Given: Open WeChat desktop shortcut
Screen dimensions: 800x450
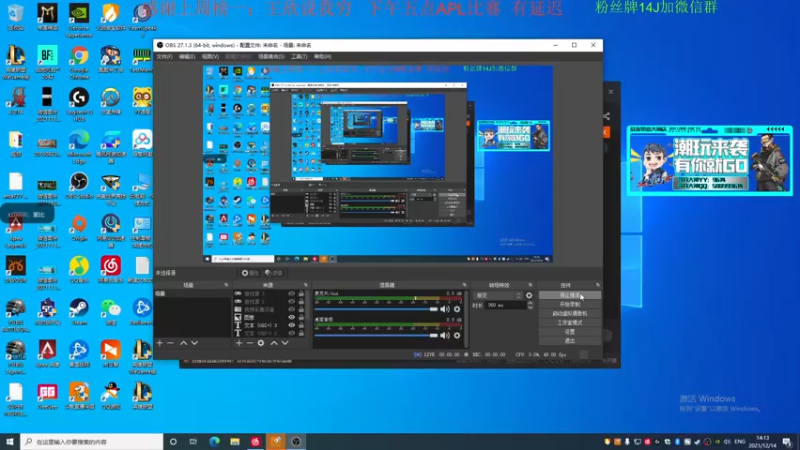Looking at the screenshot, I should pos(110,312).
